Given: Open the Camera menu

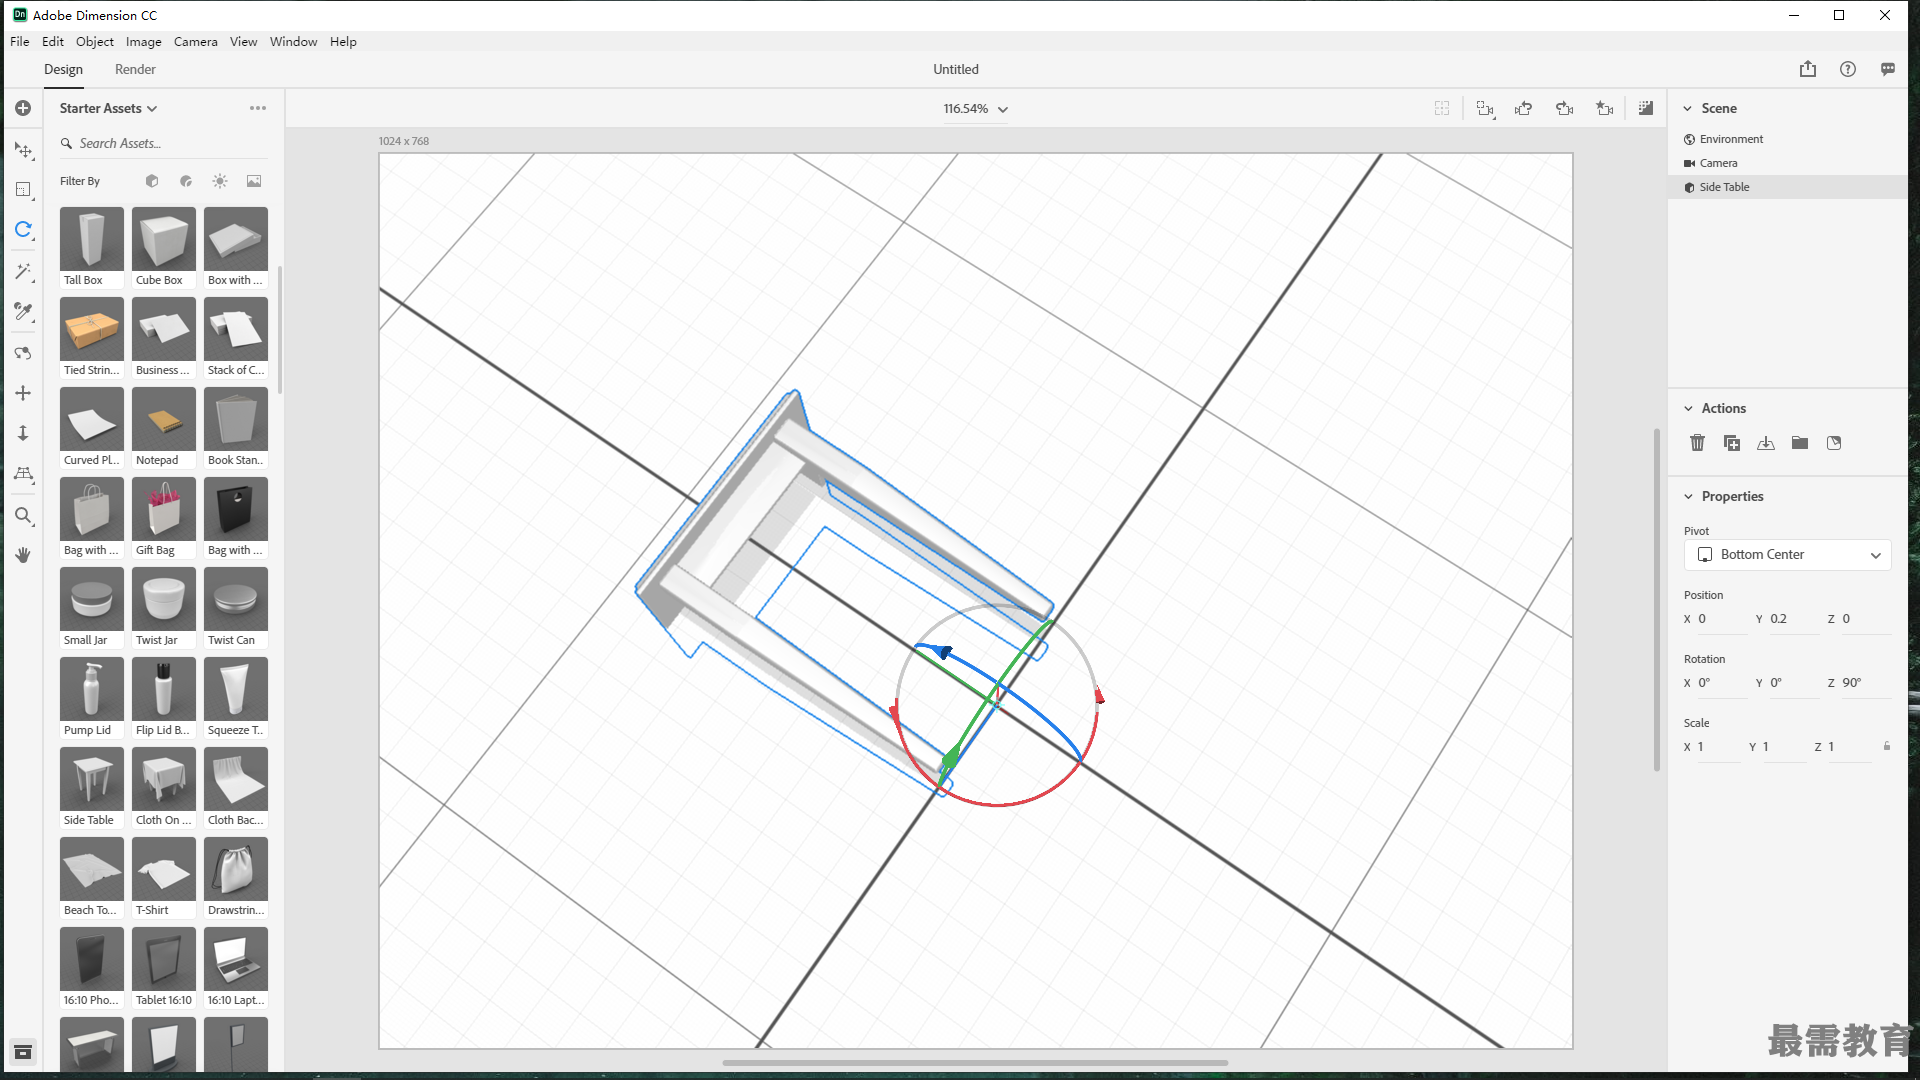Looking at the screenshot, I should click(x=196, y=41).
